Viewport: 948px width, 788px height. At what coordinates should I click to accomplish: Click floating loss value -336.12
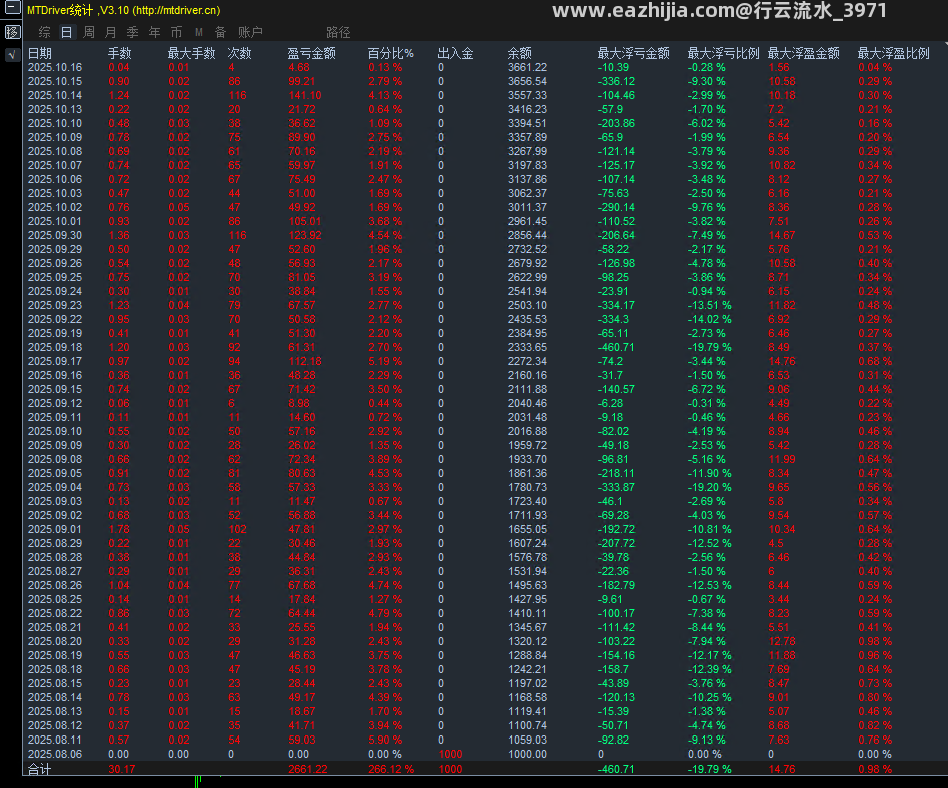(x=616, y=81)
